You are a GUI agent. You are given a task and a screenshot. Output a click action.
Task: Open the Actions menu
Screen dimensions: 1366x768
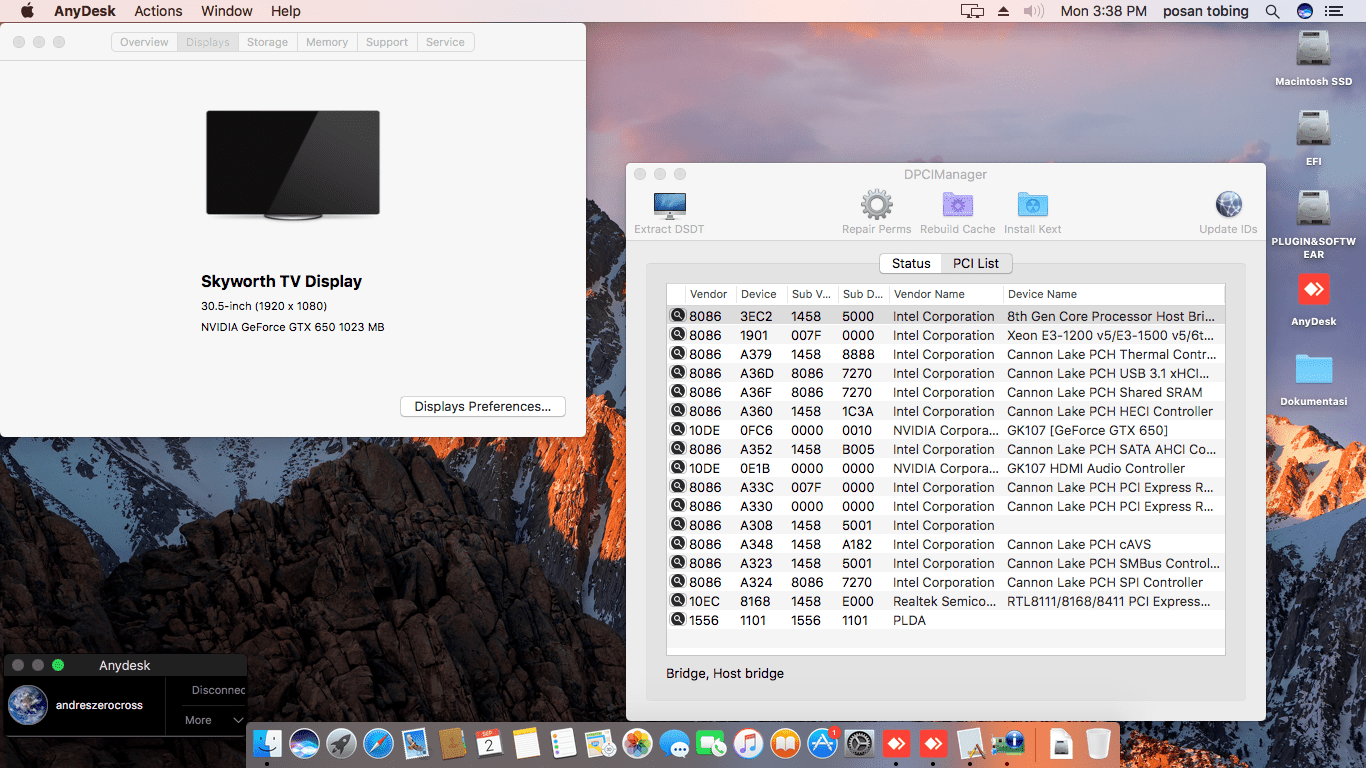tap(158, 11)
